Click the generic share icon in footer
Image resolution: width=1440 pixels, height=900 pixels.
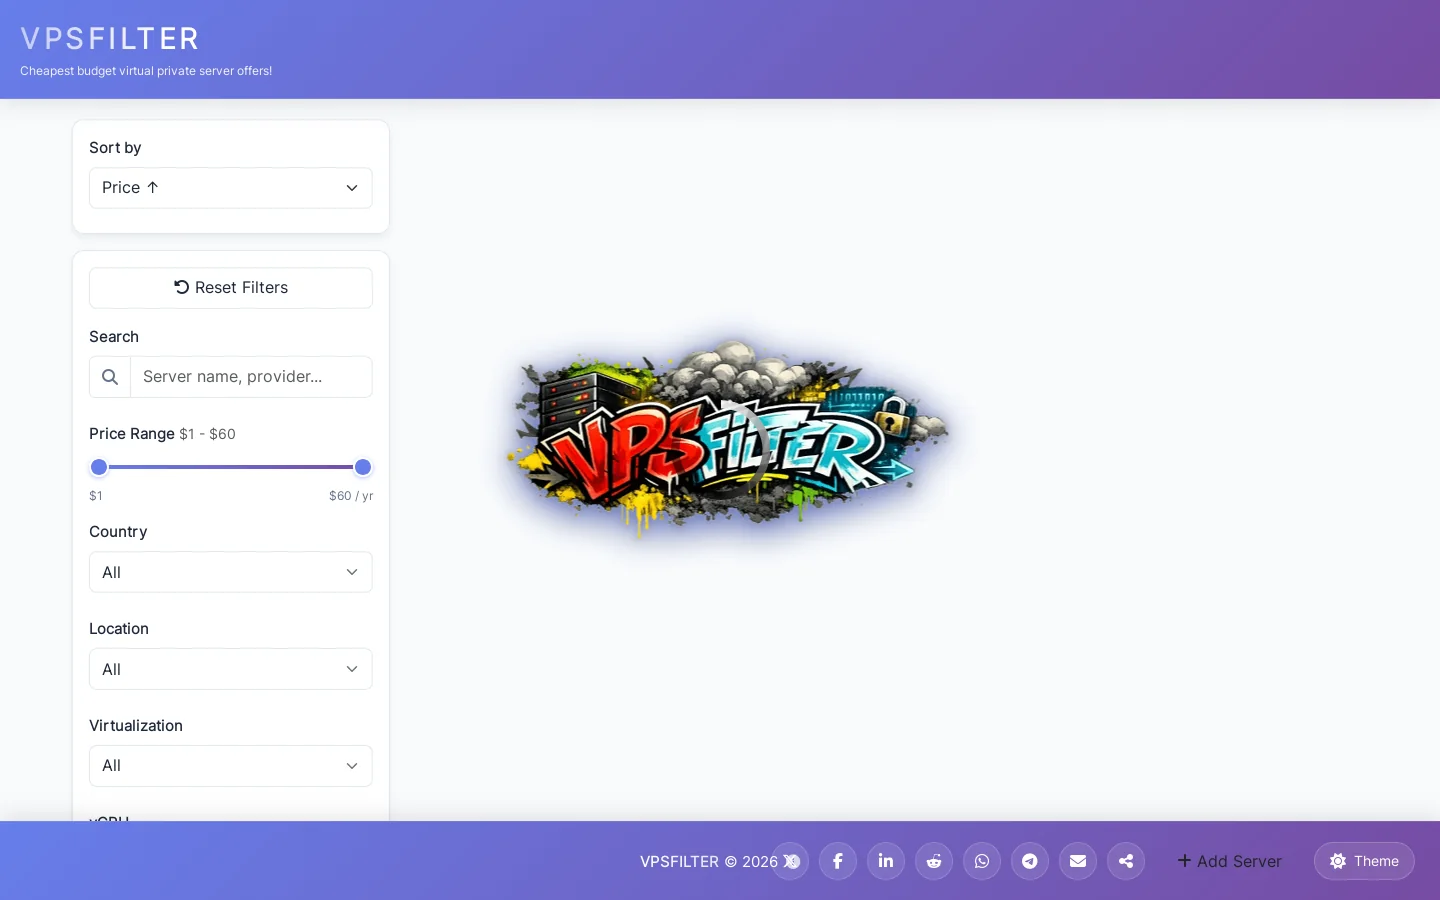point(1126,861)
